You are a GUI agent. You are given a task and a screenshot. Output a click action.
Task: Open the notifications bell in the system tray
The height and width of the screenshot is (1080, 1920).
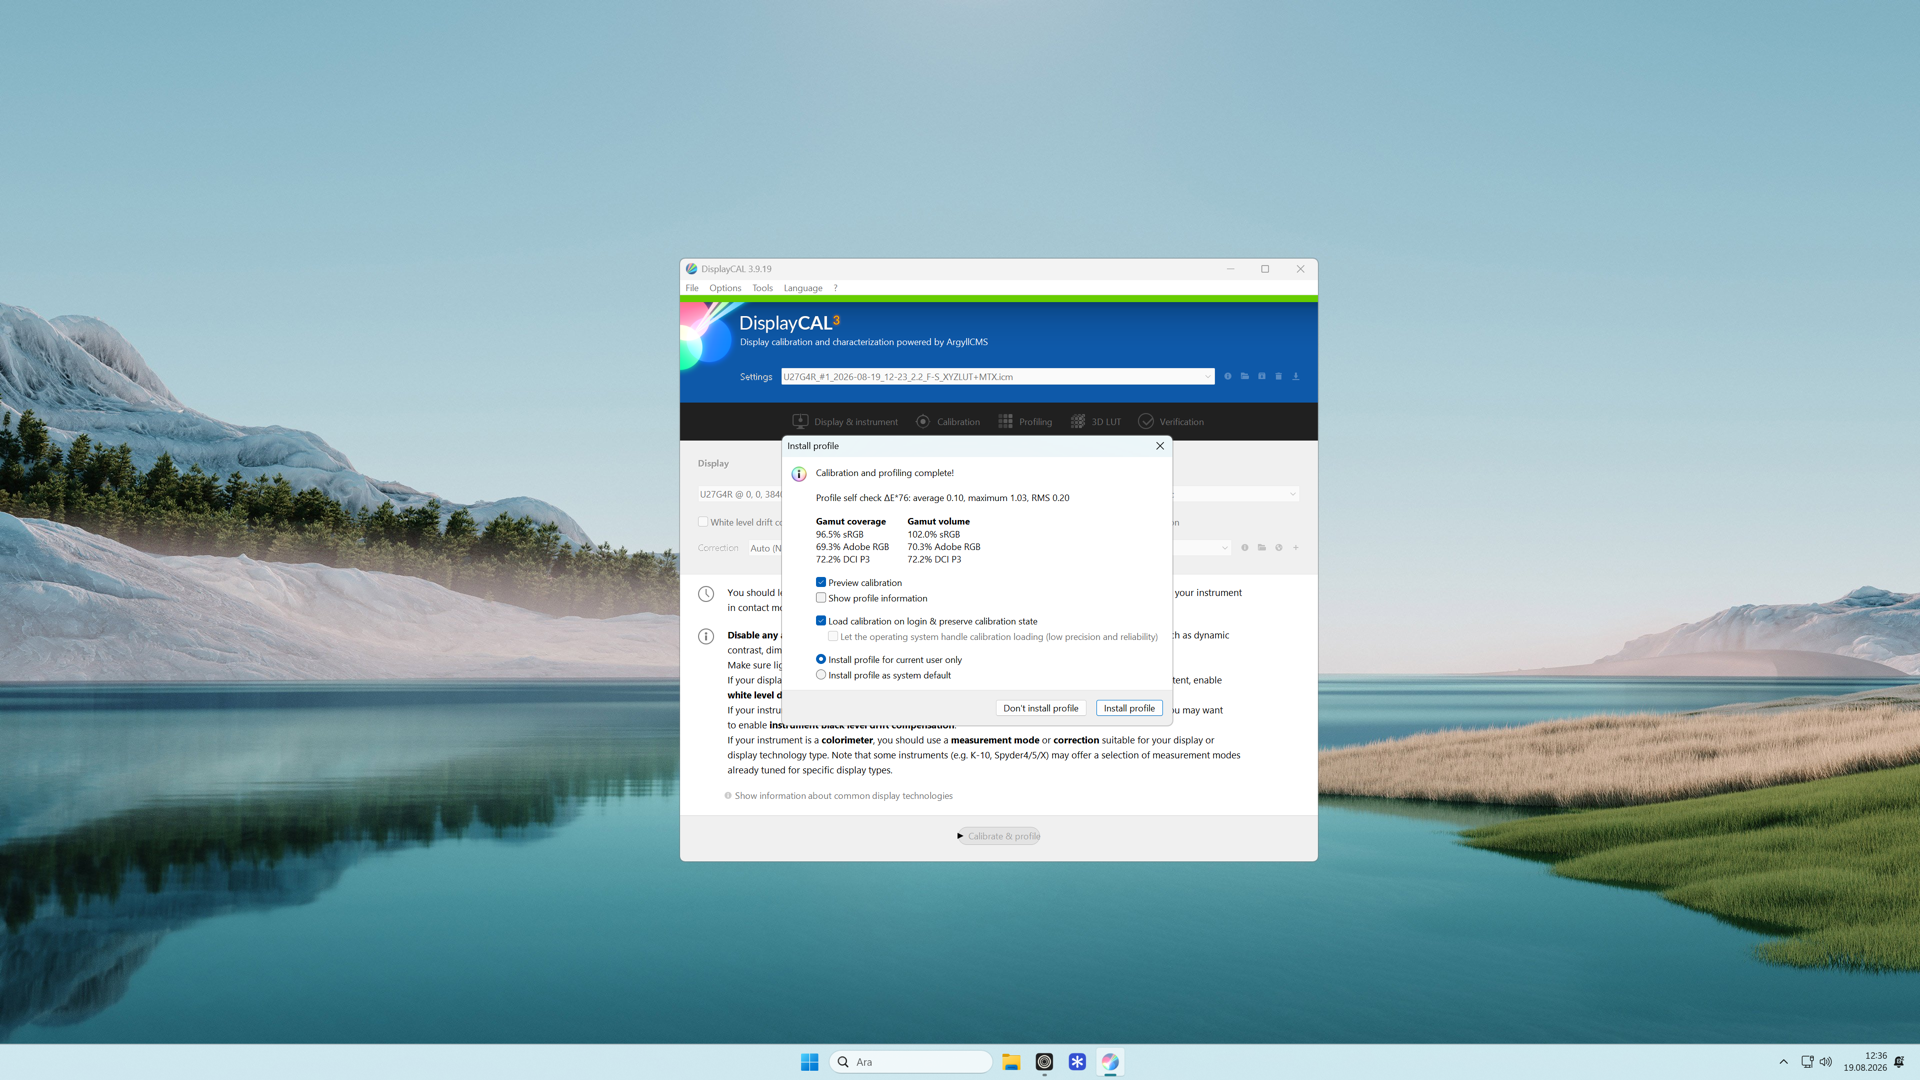coord(1899,1062)
